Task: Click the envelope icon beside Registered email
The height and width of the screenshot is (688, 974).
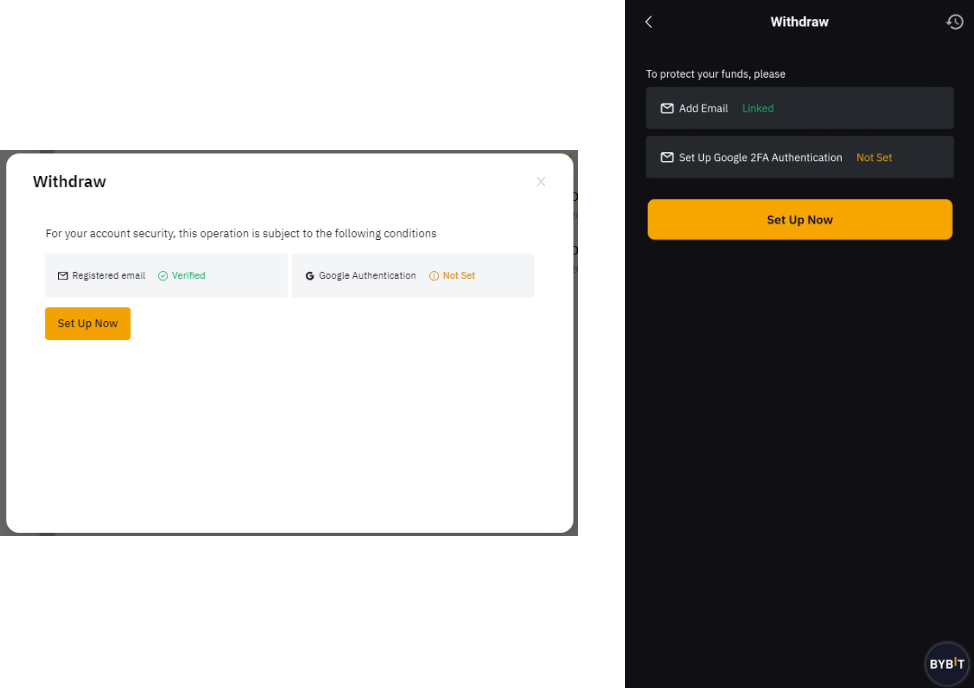Action: [63, 276]
